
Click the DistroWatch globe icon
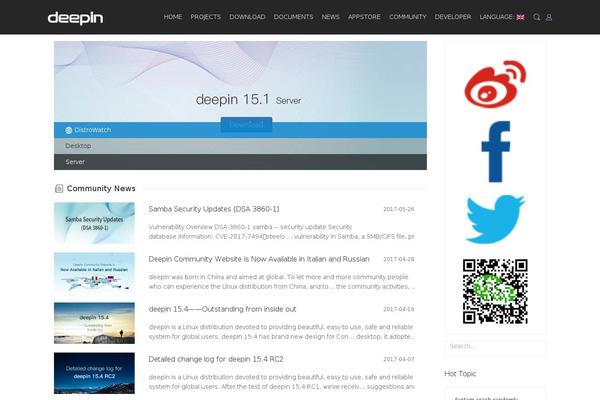[x=68, y=130]
